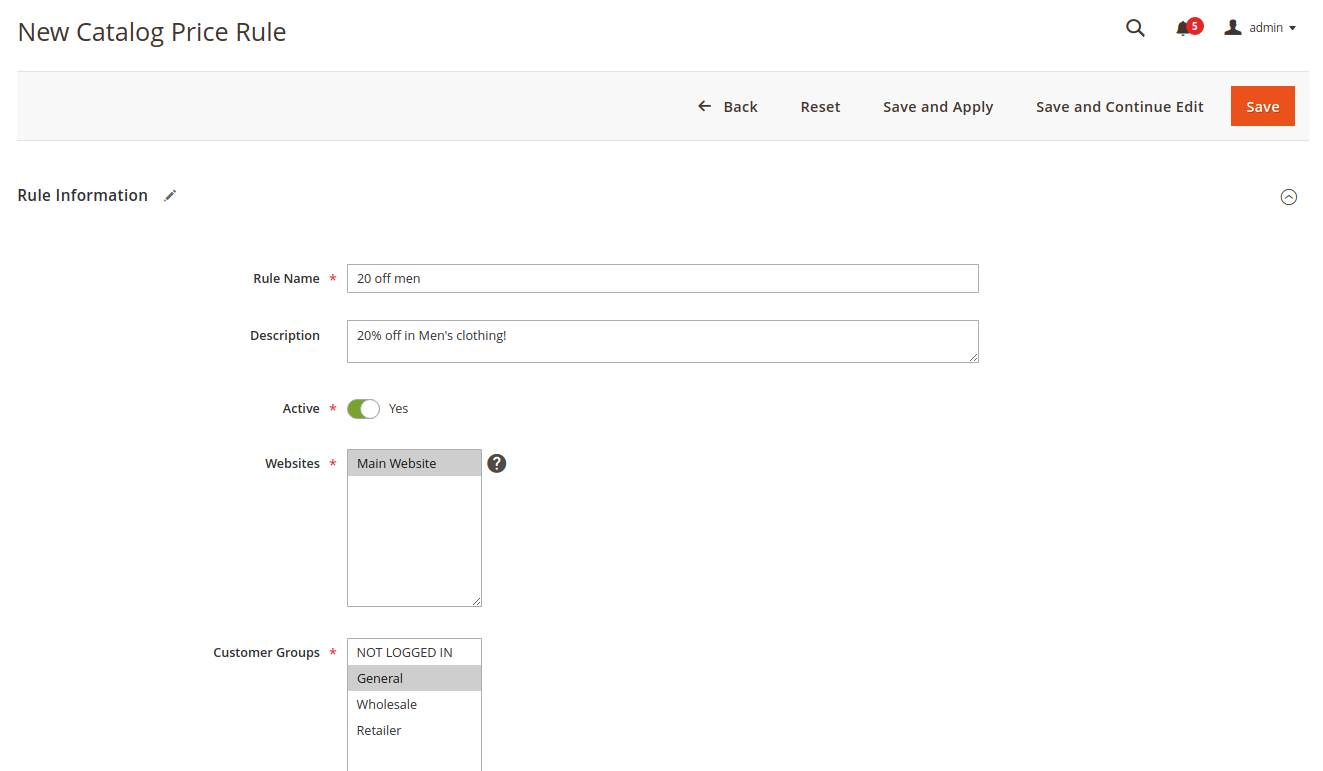Click the Reset button

[820, 106]
